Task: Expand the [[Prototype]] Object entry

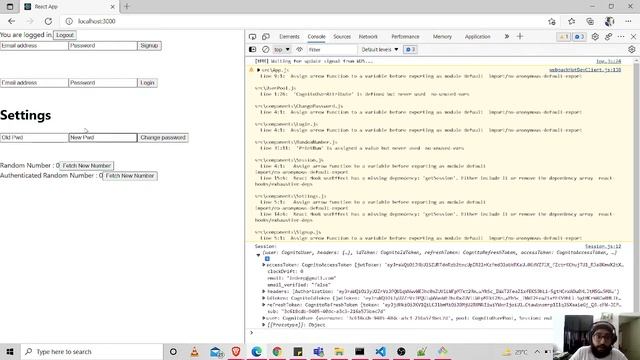Action: [264, 325]
